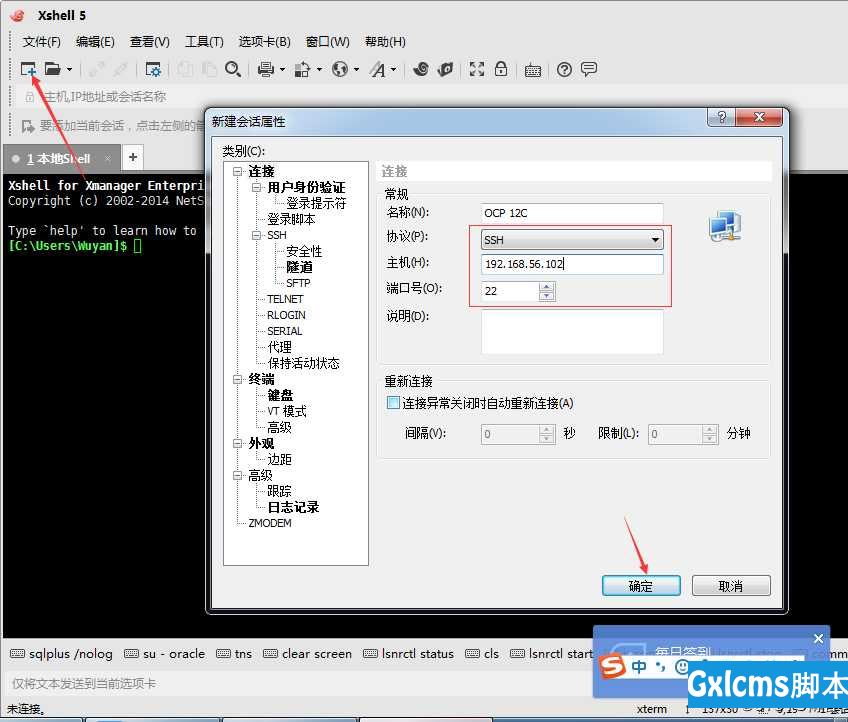
Task: Collapse the 高级 category tree node
Action: point(237,475)
